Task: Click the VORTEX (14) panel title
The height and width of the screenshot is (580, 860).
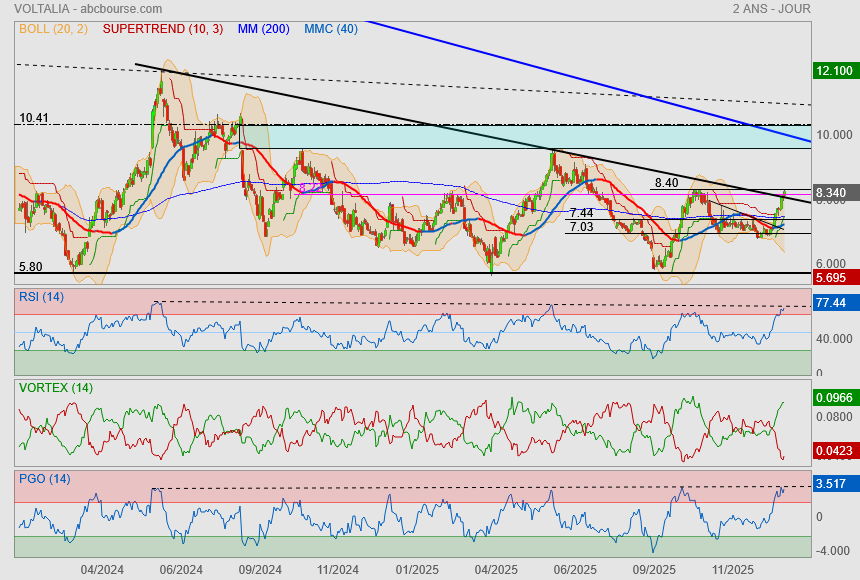Action: (x=55, y=387)
